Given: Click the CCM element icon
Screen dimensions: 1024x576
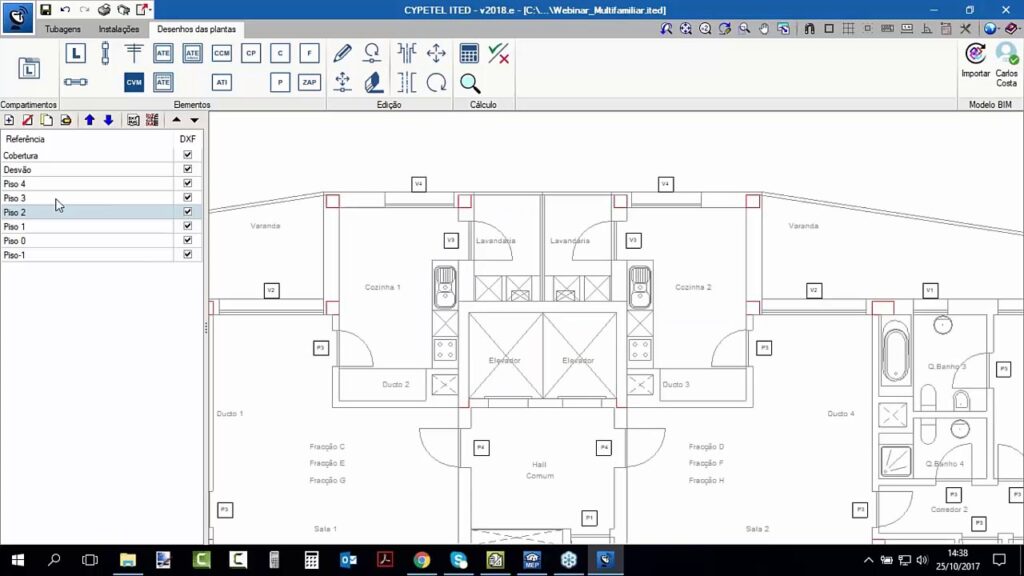Looking at the screenshot, I should click(222, 53).
